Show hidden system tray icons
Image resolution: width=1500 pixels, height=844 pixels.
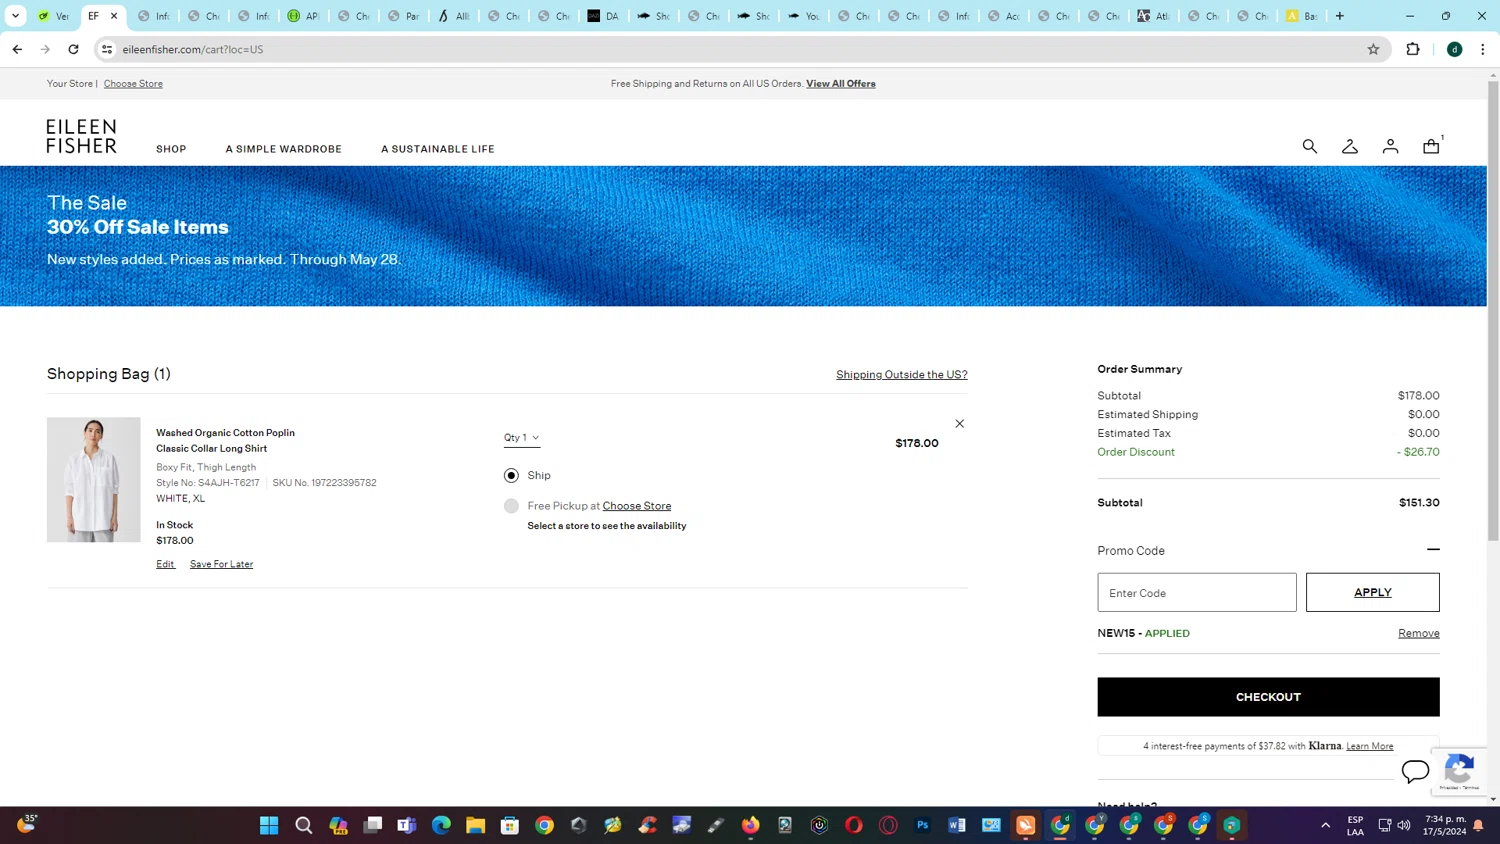click(x=1326, y=825)
